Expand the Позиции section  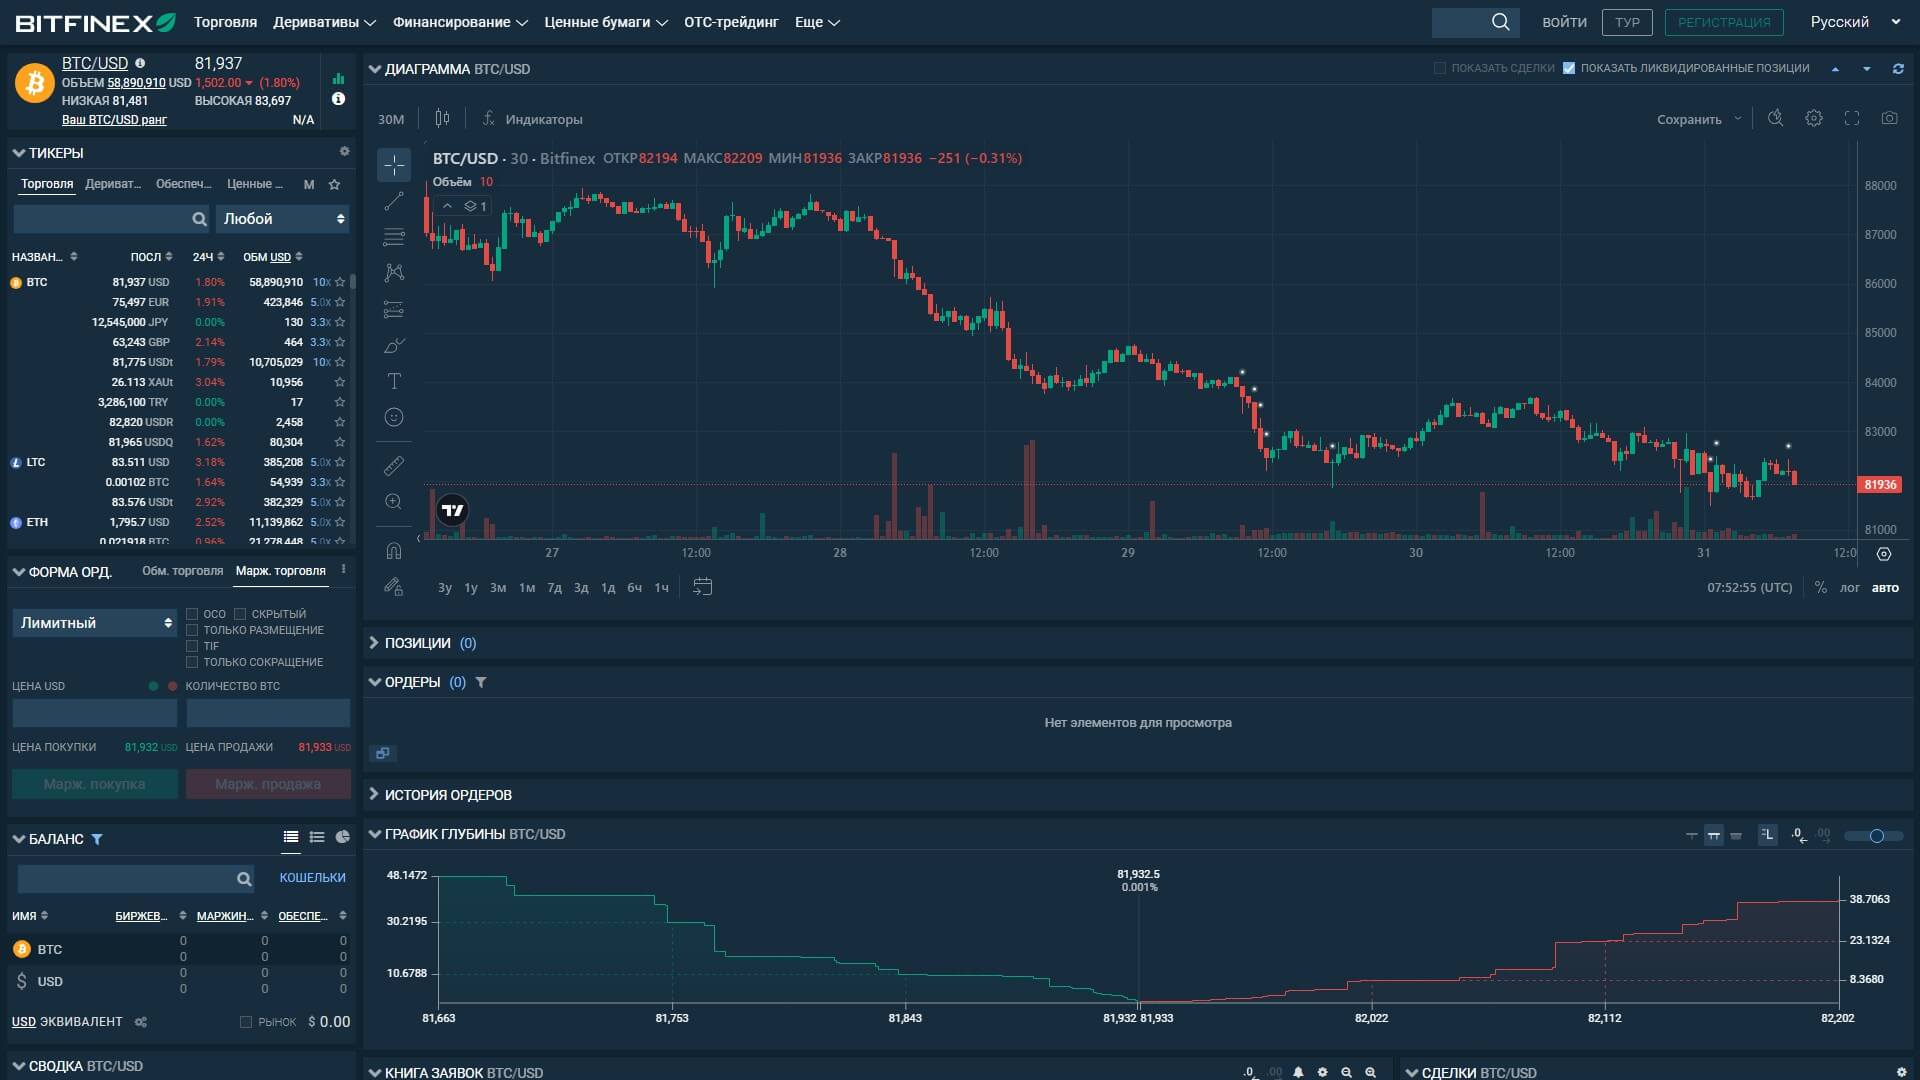[417, 643]
